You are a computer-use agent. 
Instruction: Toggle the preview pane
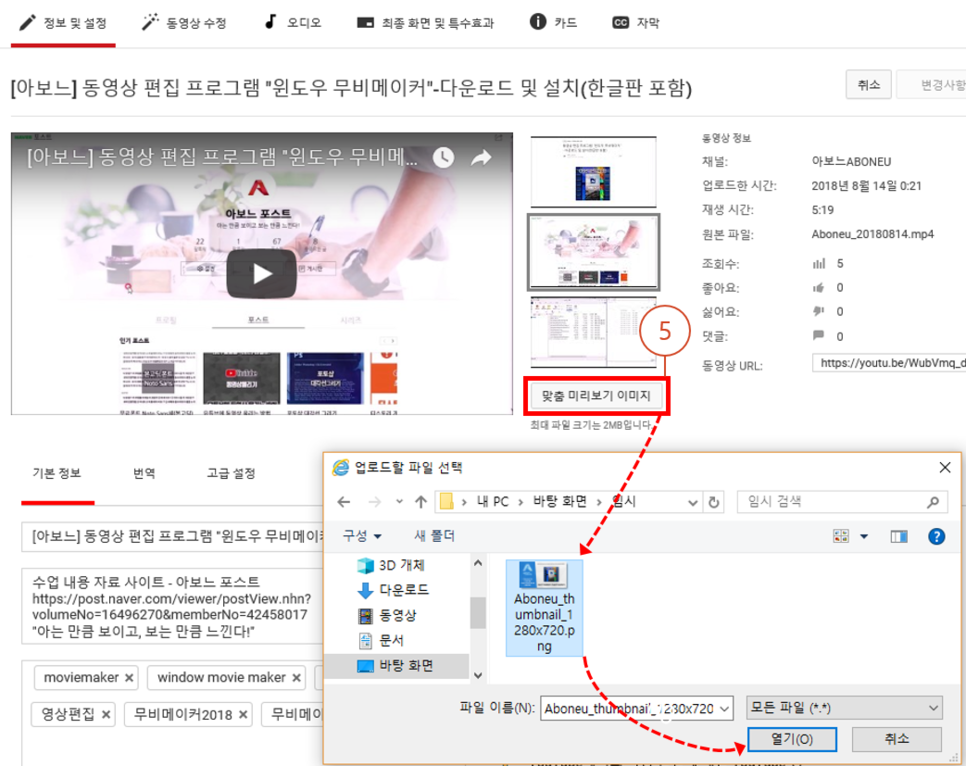point(899,537)
